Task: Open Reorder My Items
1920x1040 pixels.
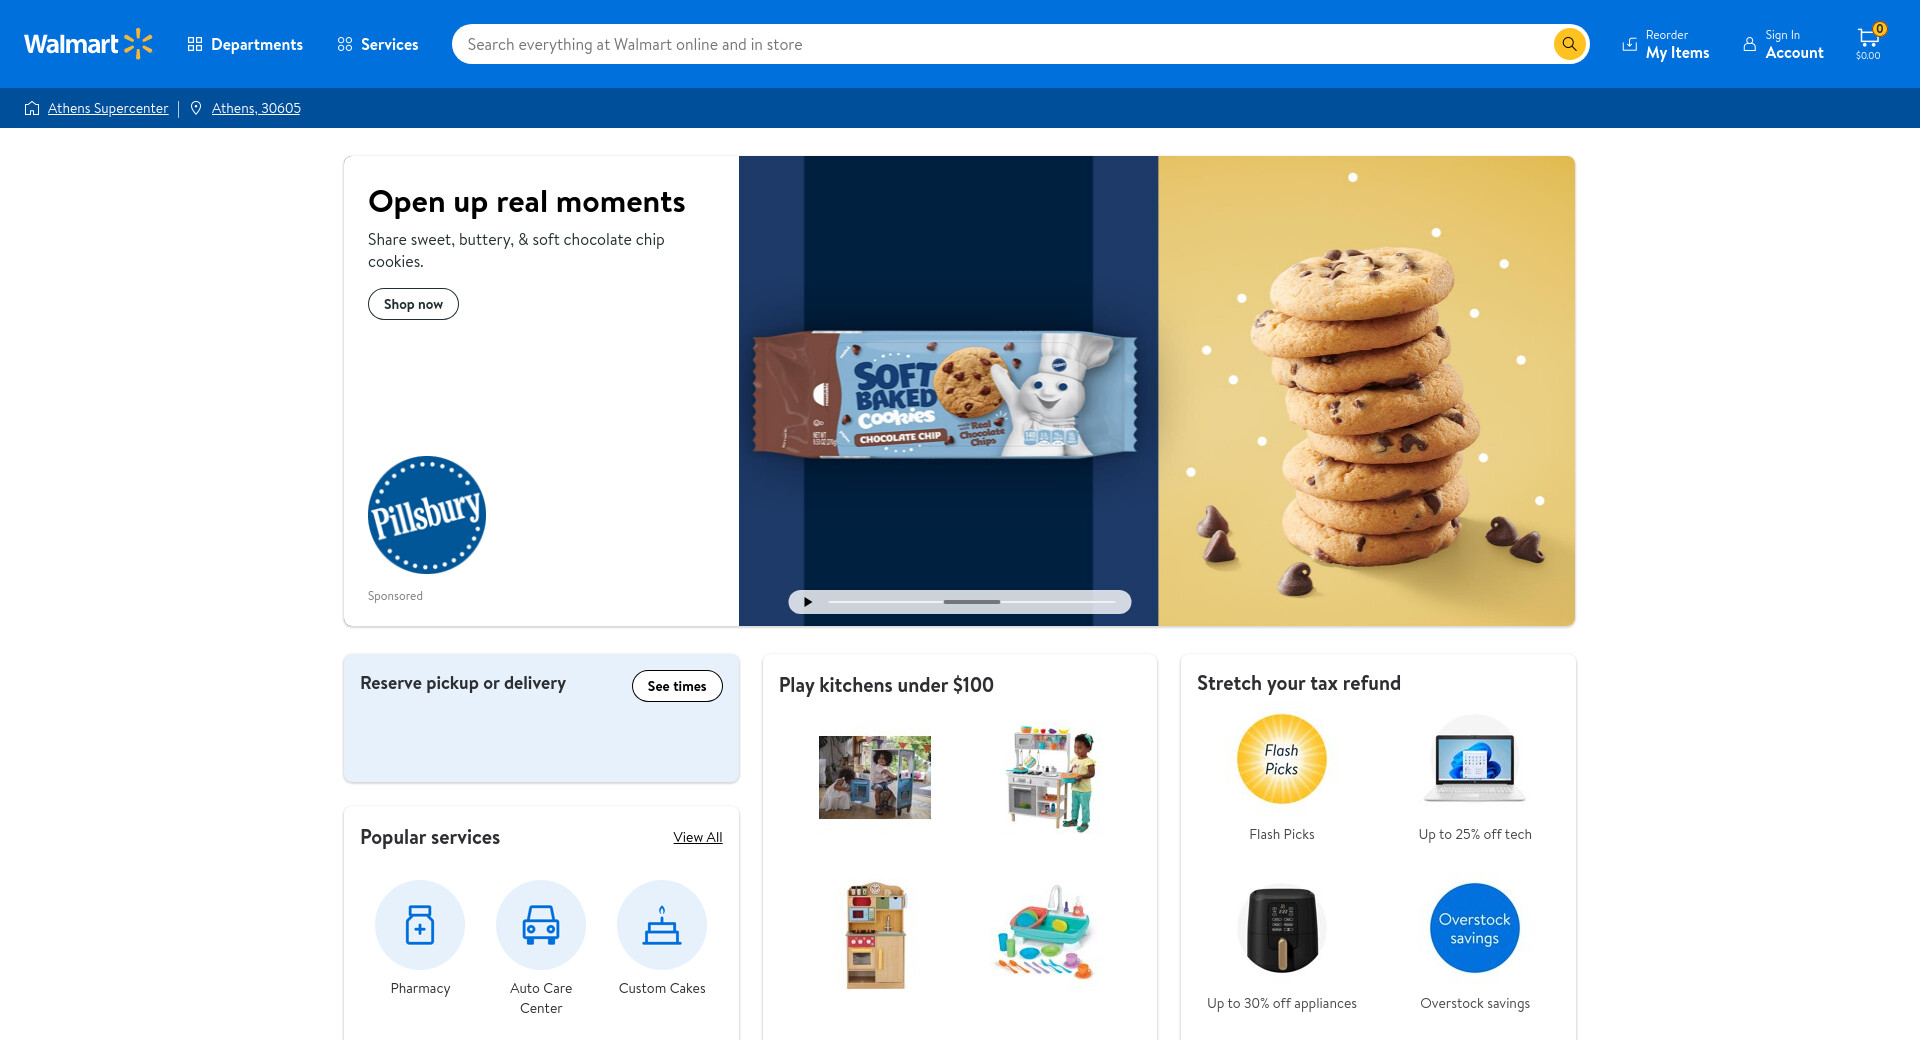Action: tap(1666, 44)
